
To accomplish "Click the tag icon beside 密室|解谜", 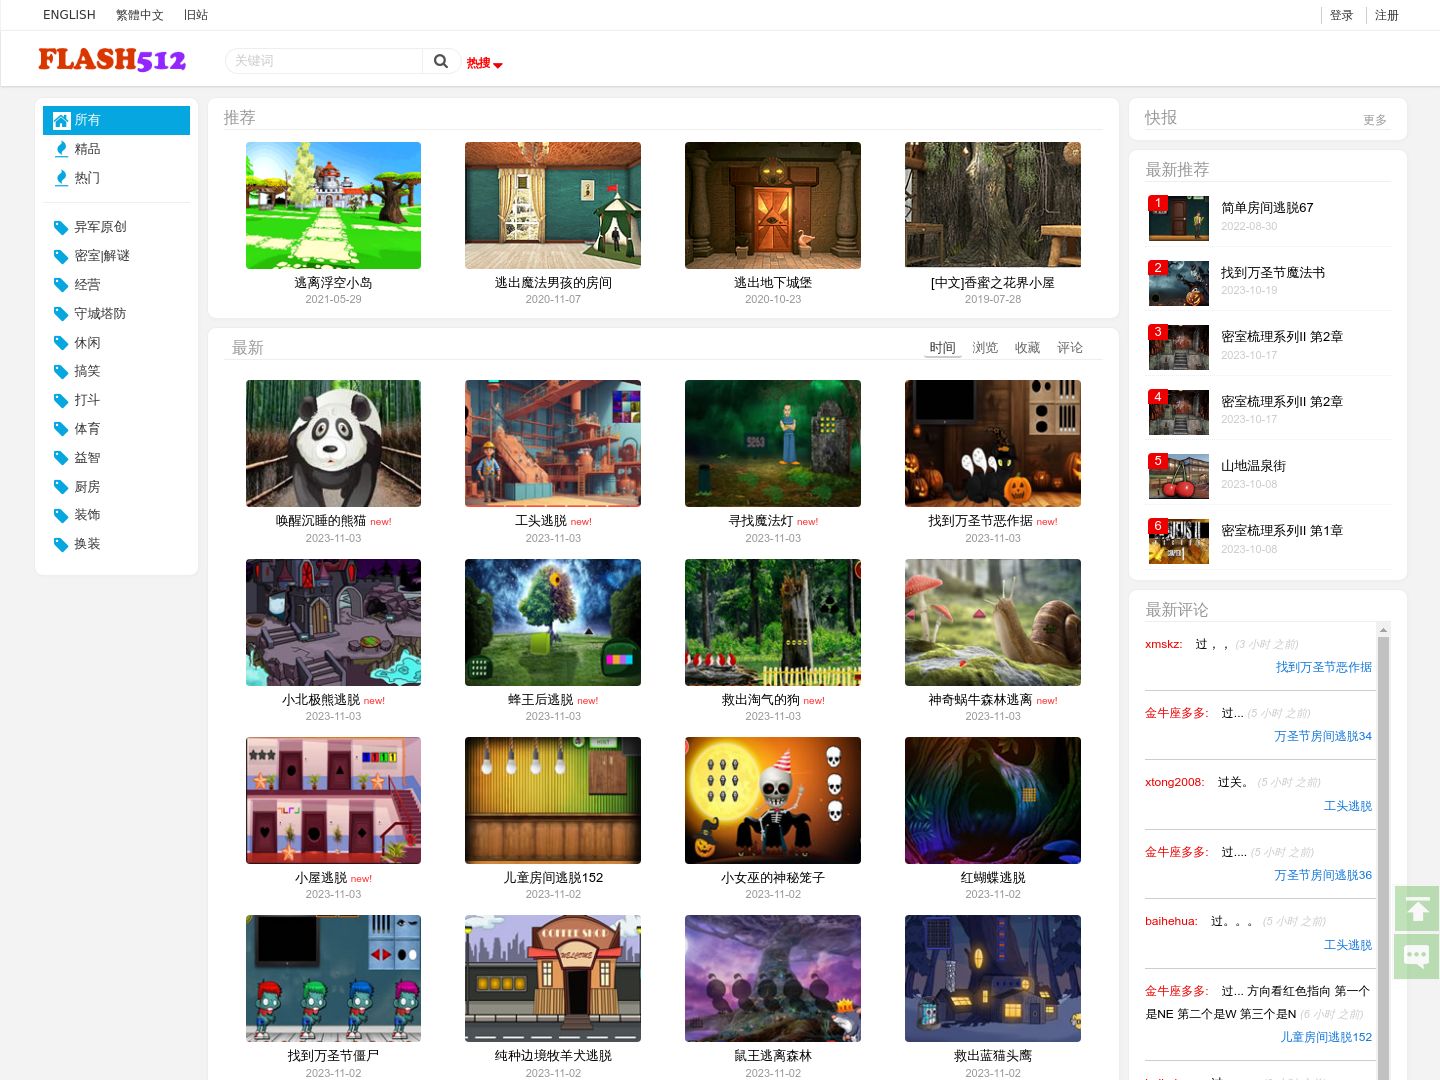I will pyautogui.click(x=61, y=256).
